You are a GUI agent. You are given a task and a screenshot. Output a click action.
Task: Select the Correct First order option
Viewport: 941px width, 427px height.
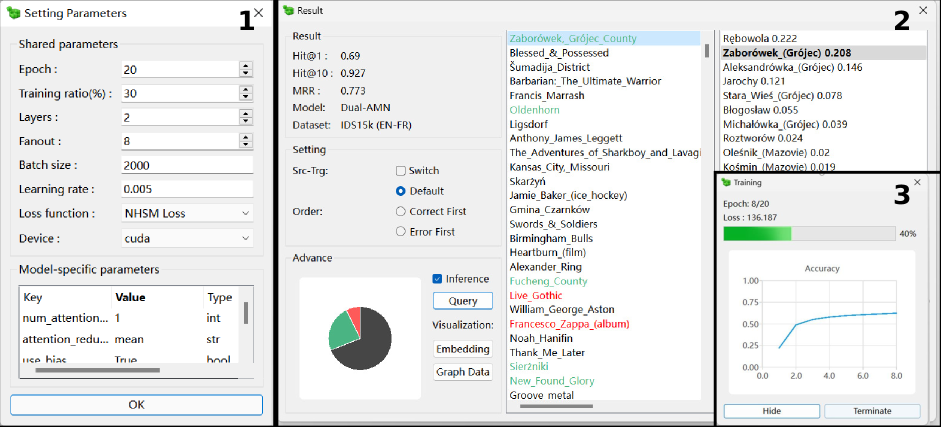pyautogui.click(x=401, y=211)
